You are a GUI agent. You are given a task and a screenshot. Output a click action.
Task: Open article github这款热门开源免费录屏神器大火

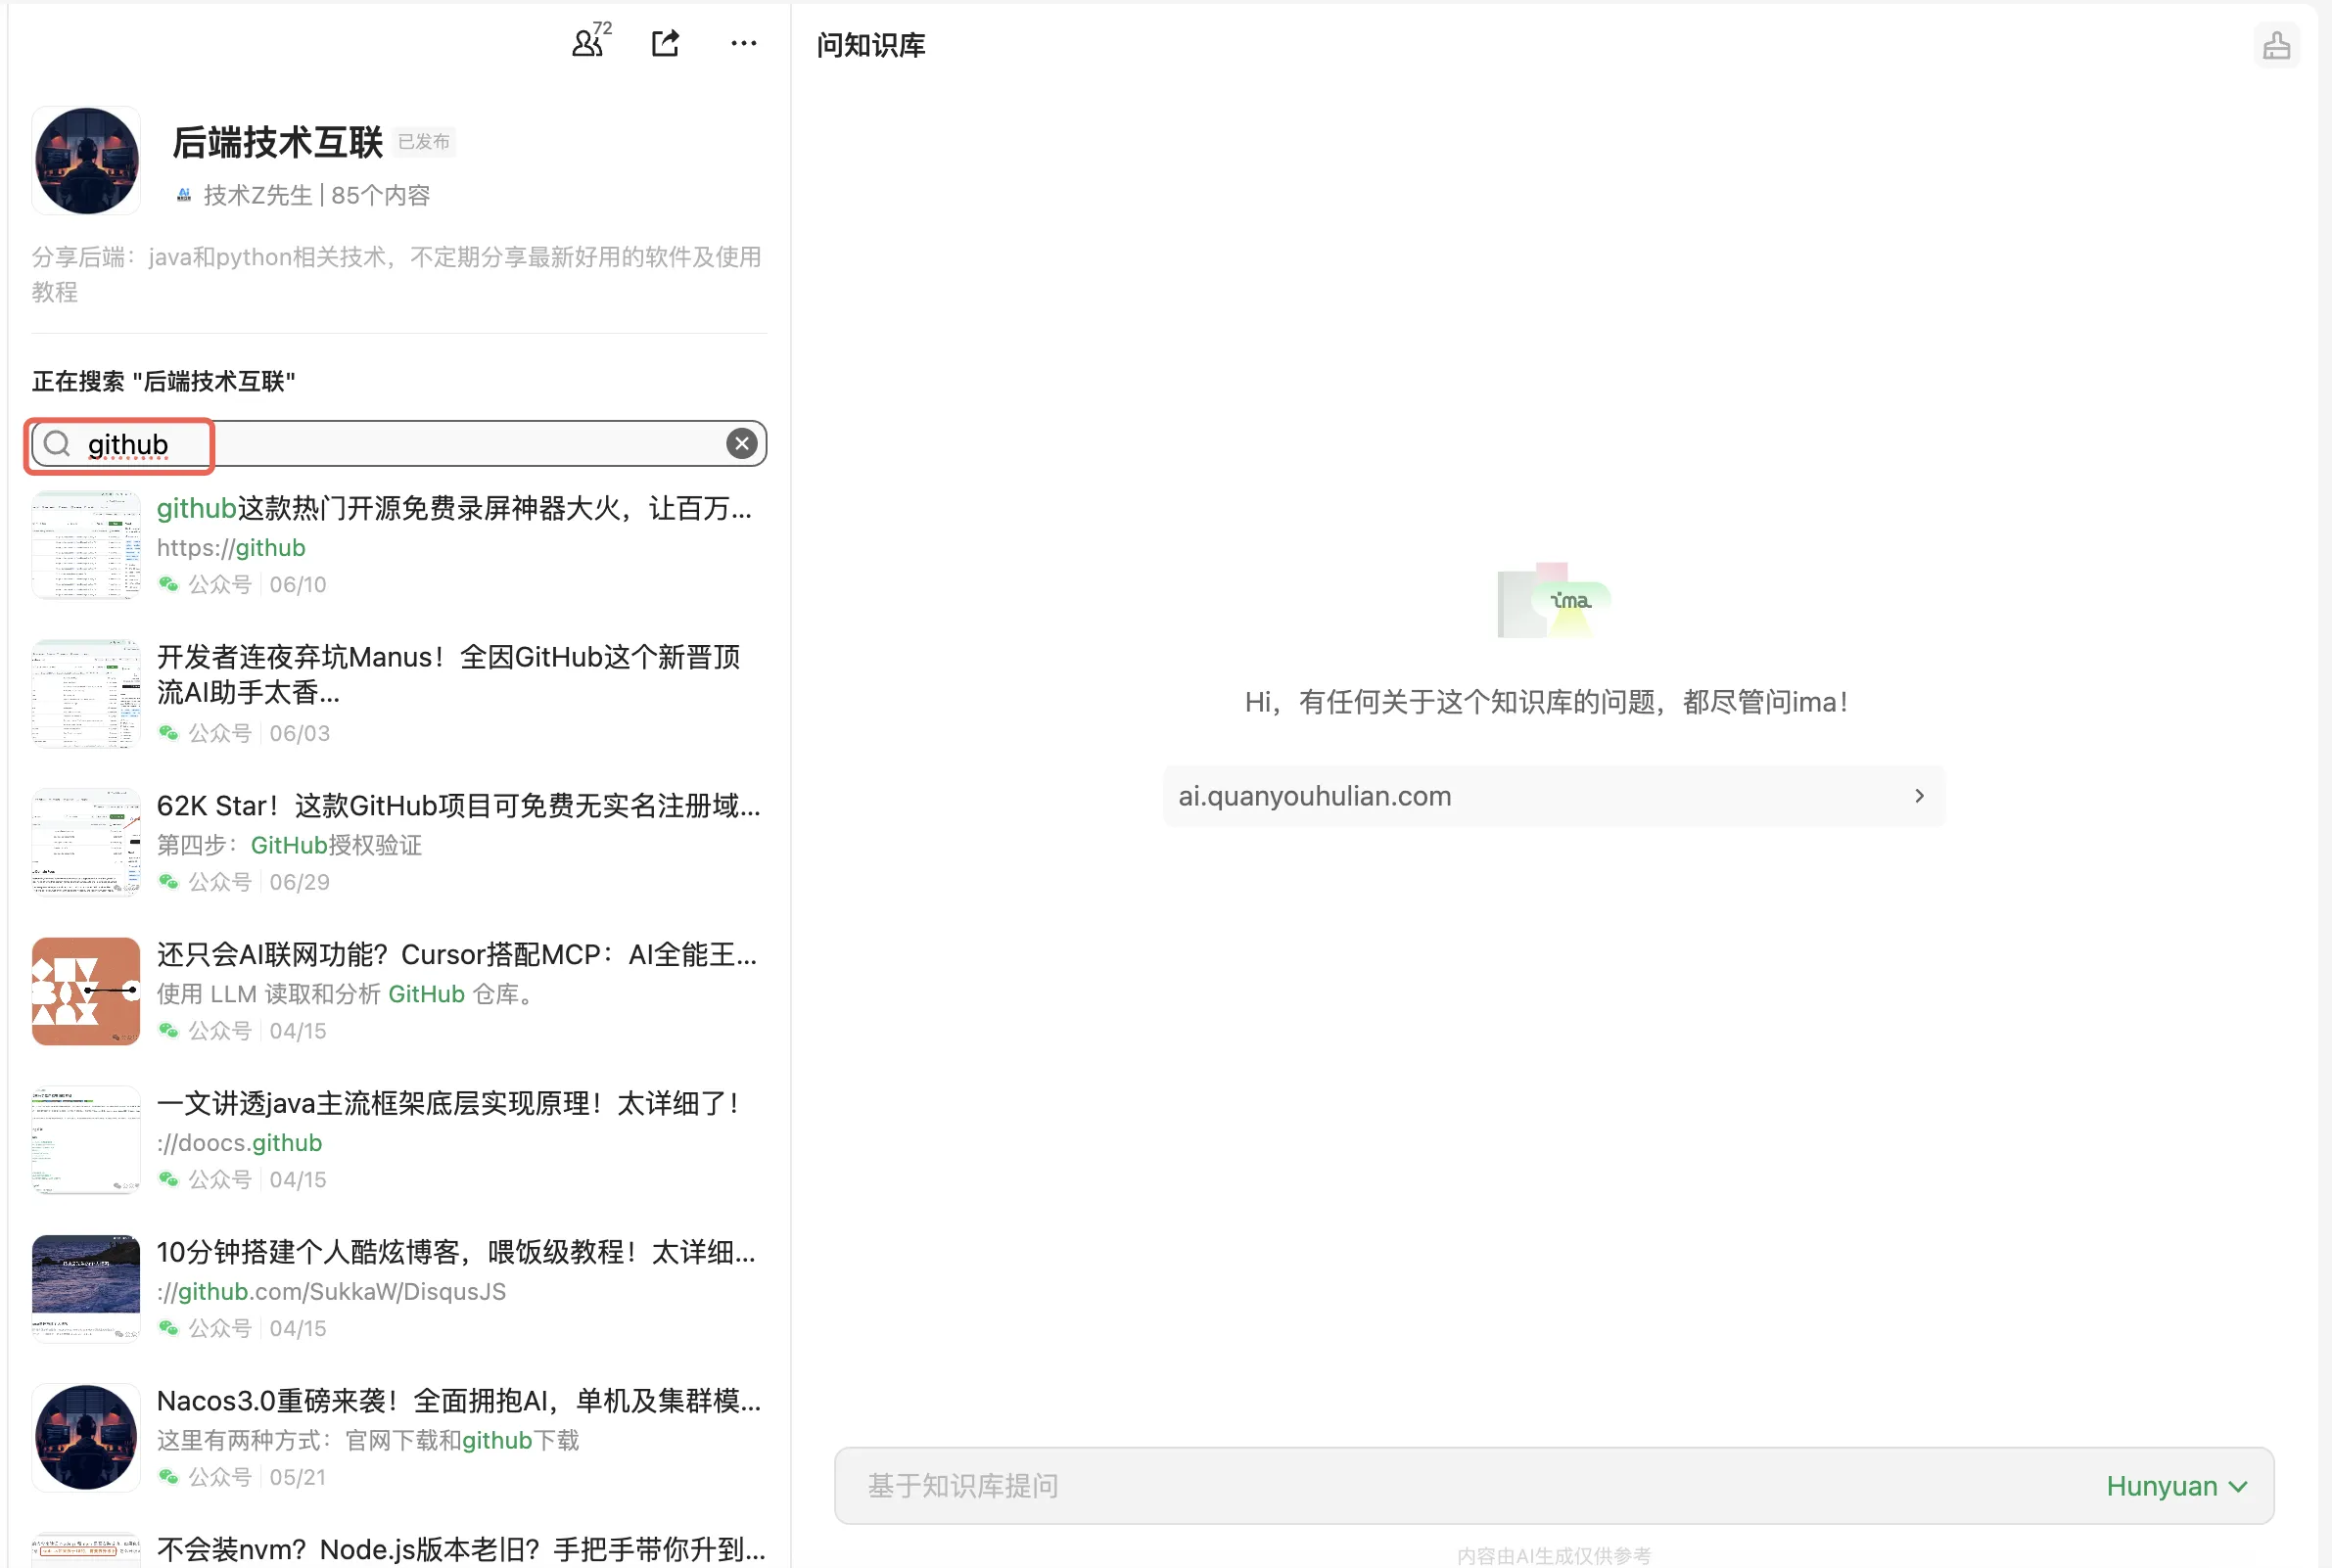[x=454, y=508]
